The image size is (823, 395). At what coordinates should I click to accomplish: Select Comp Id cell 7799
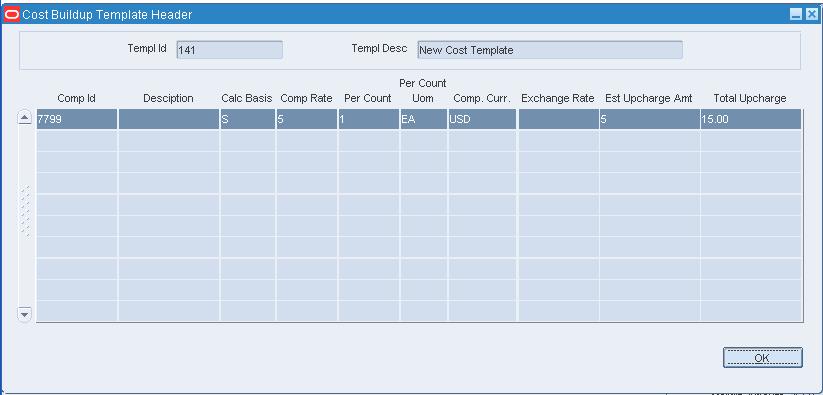click(x=77, y=119)
